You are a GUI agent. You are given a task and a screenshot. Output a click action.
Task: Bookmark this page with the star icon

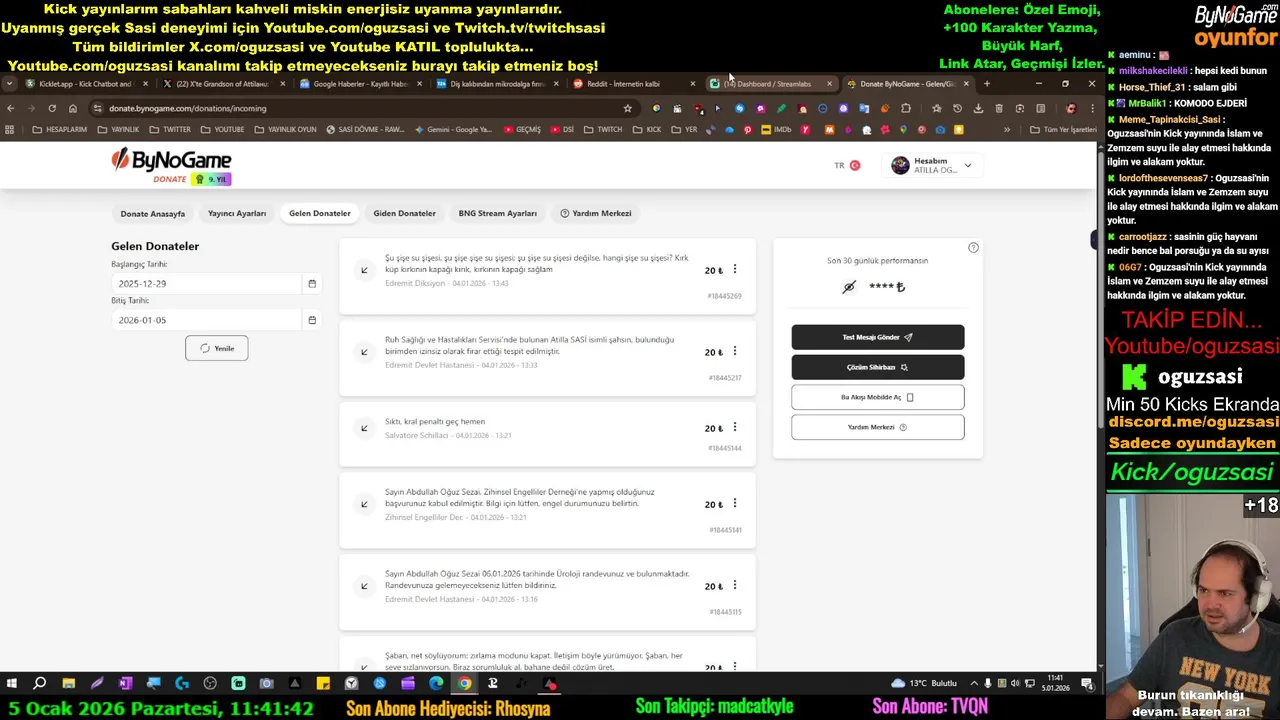[628, 108]
